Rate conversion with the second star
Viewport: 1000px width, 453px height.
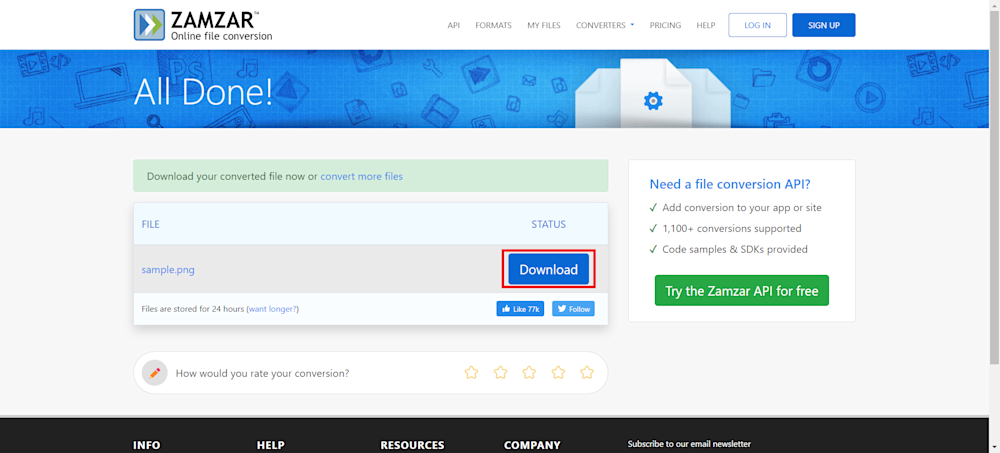[x=501, y=373]
